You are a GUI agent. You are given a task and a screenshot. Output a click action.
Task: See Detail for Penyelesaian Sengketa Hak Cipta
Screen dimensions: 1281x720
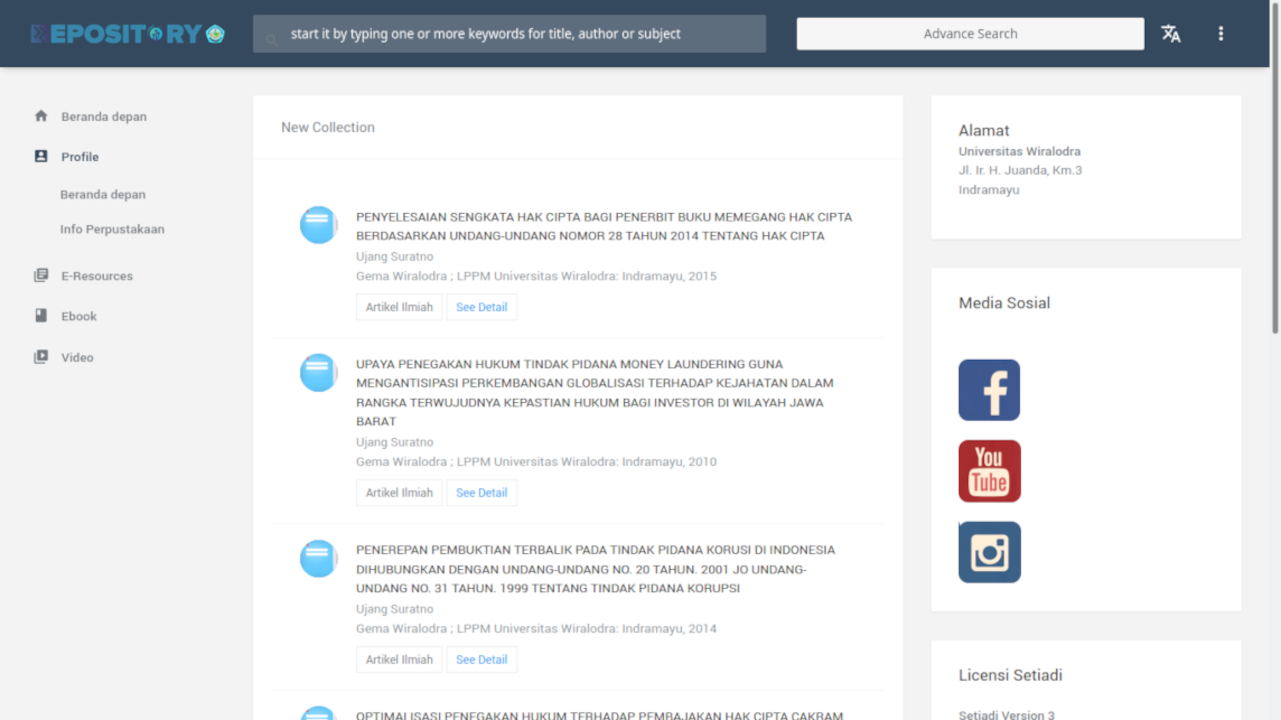(x=482, y=307)
